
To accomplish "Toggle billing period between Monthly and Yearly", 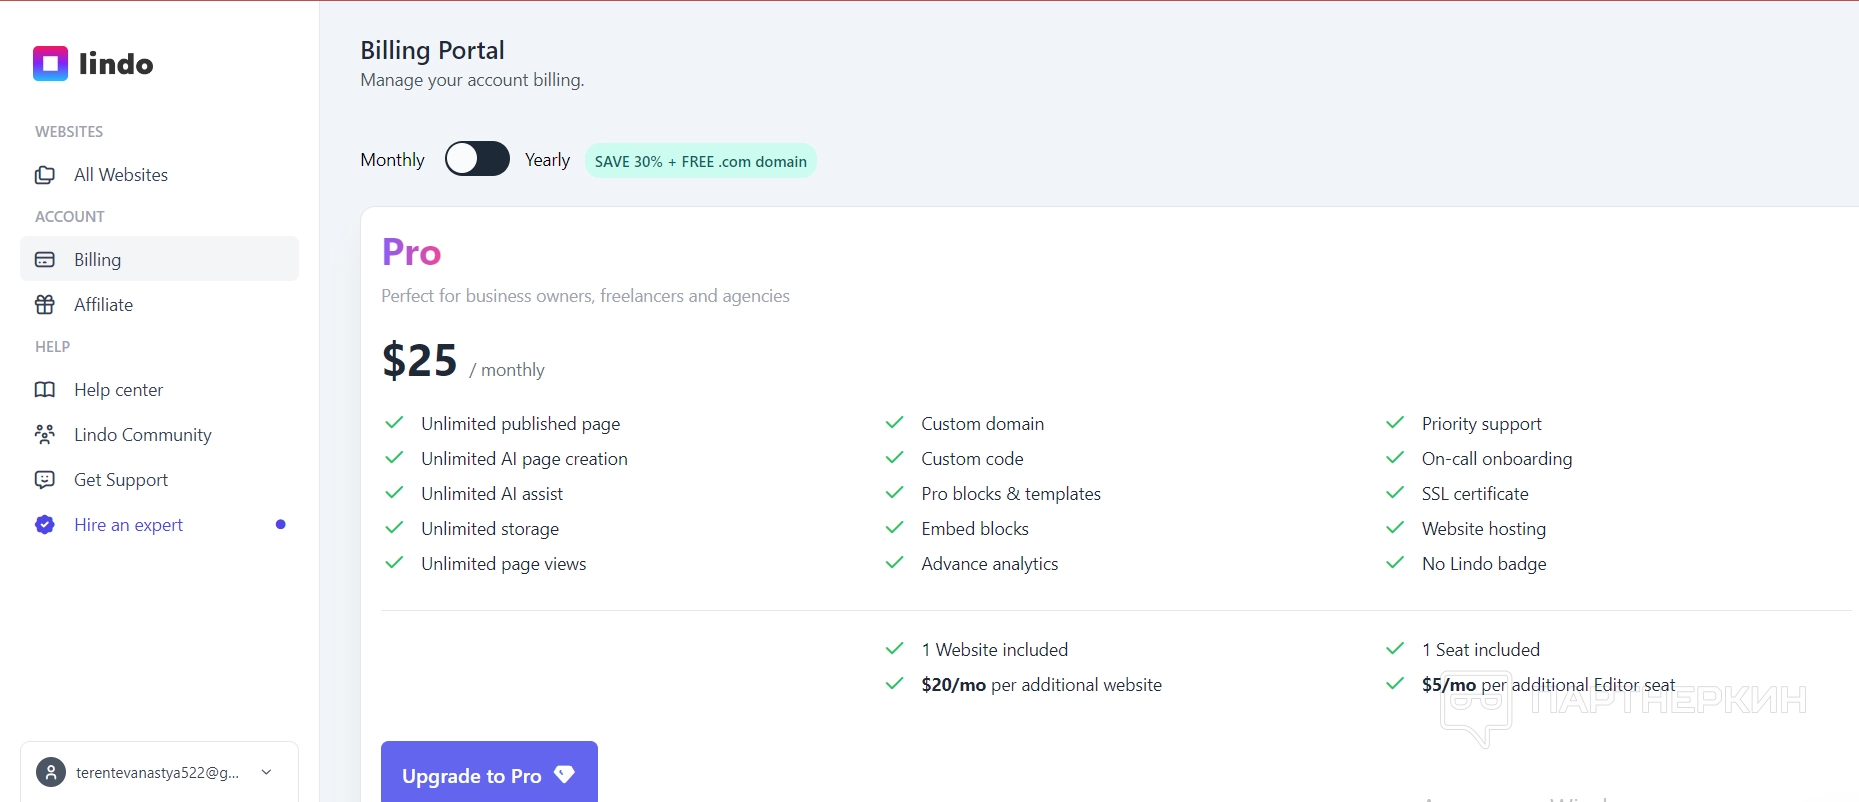I will click(x=477, y=159).
